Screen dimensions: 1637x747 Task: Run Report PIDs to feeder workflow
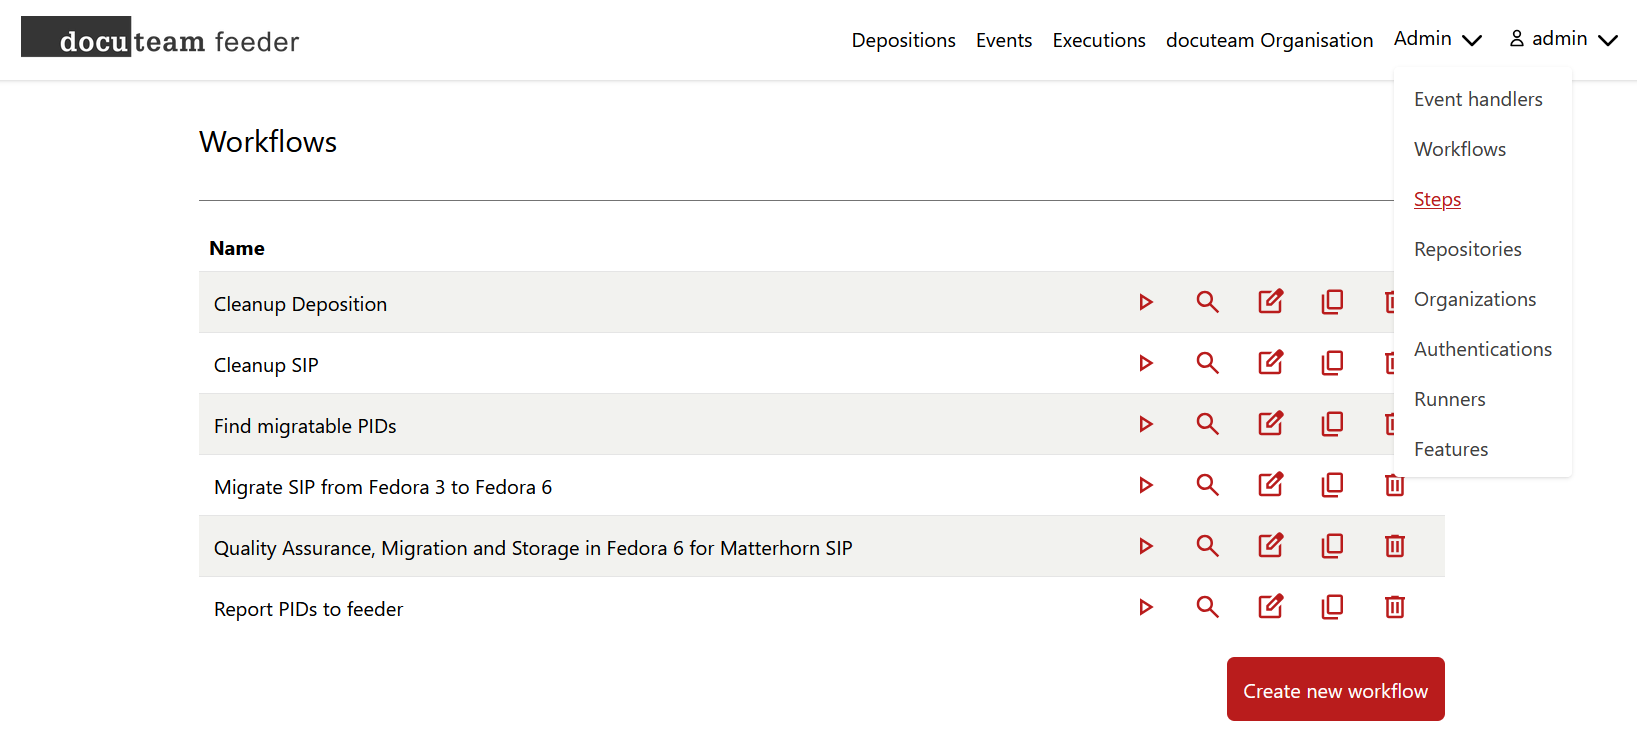1146,607
